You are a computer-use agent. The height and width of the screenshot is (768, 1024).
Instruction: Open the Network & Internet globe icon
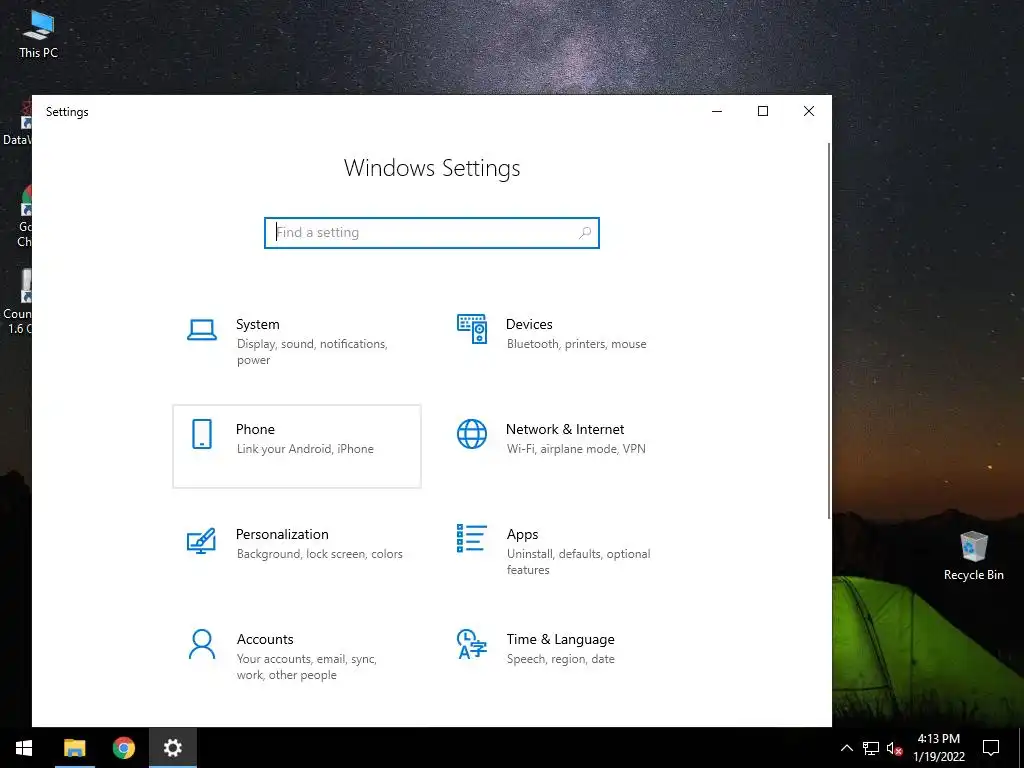point(472,434)
